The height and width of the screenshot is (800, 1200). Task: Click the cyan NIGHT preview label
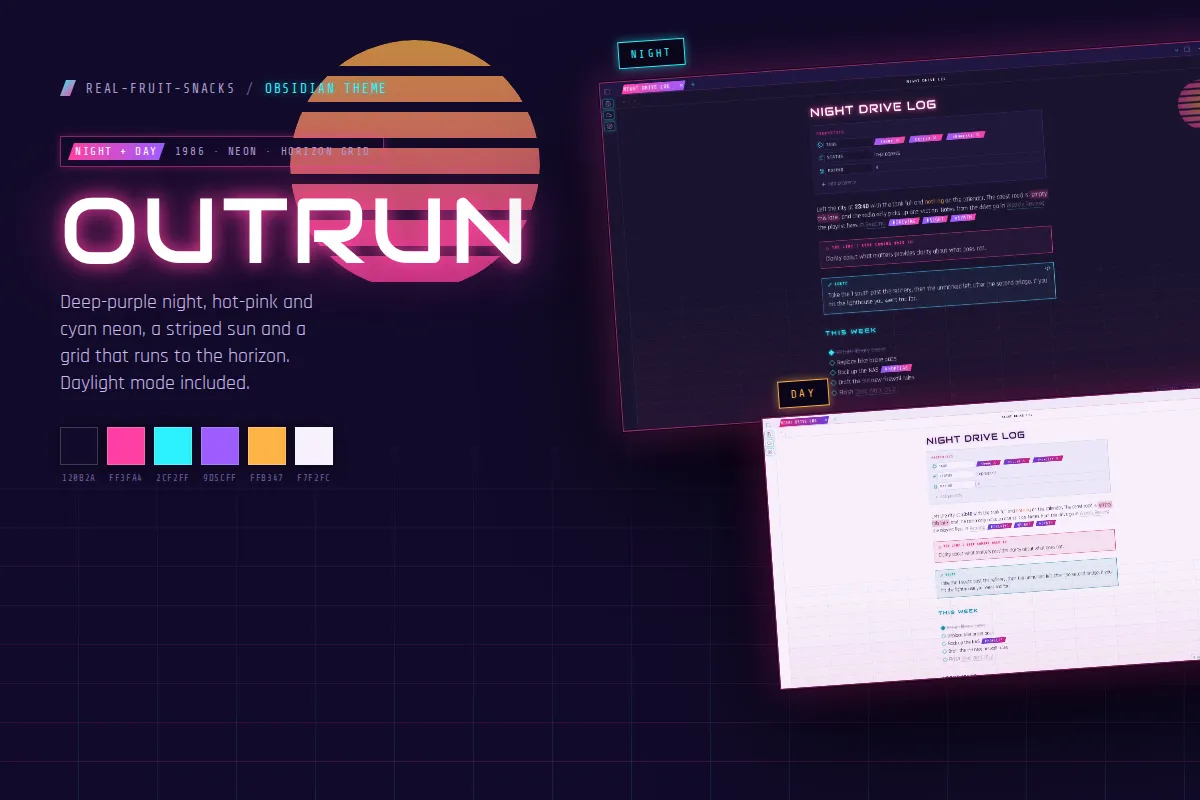coord(651,54)
